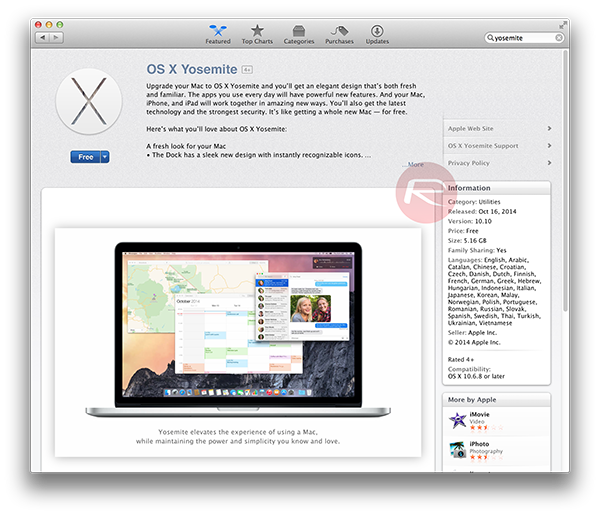Click 'Category: Utilities' text
This screenshot has width=600, height=515.
tap(474, 202)
